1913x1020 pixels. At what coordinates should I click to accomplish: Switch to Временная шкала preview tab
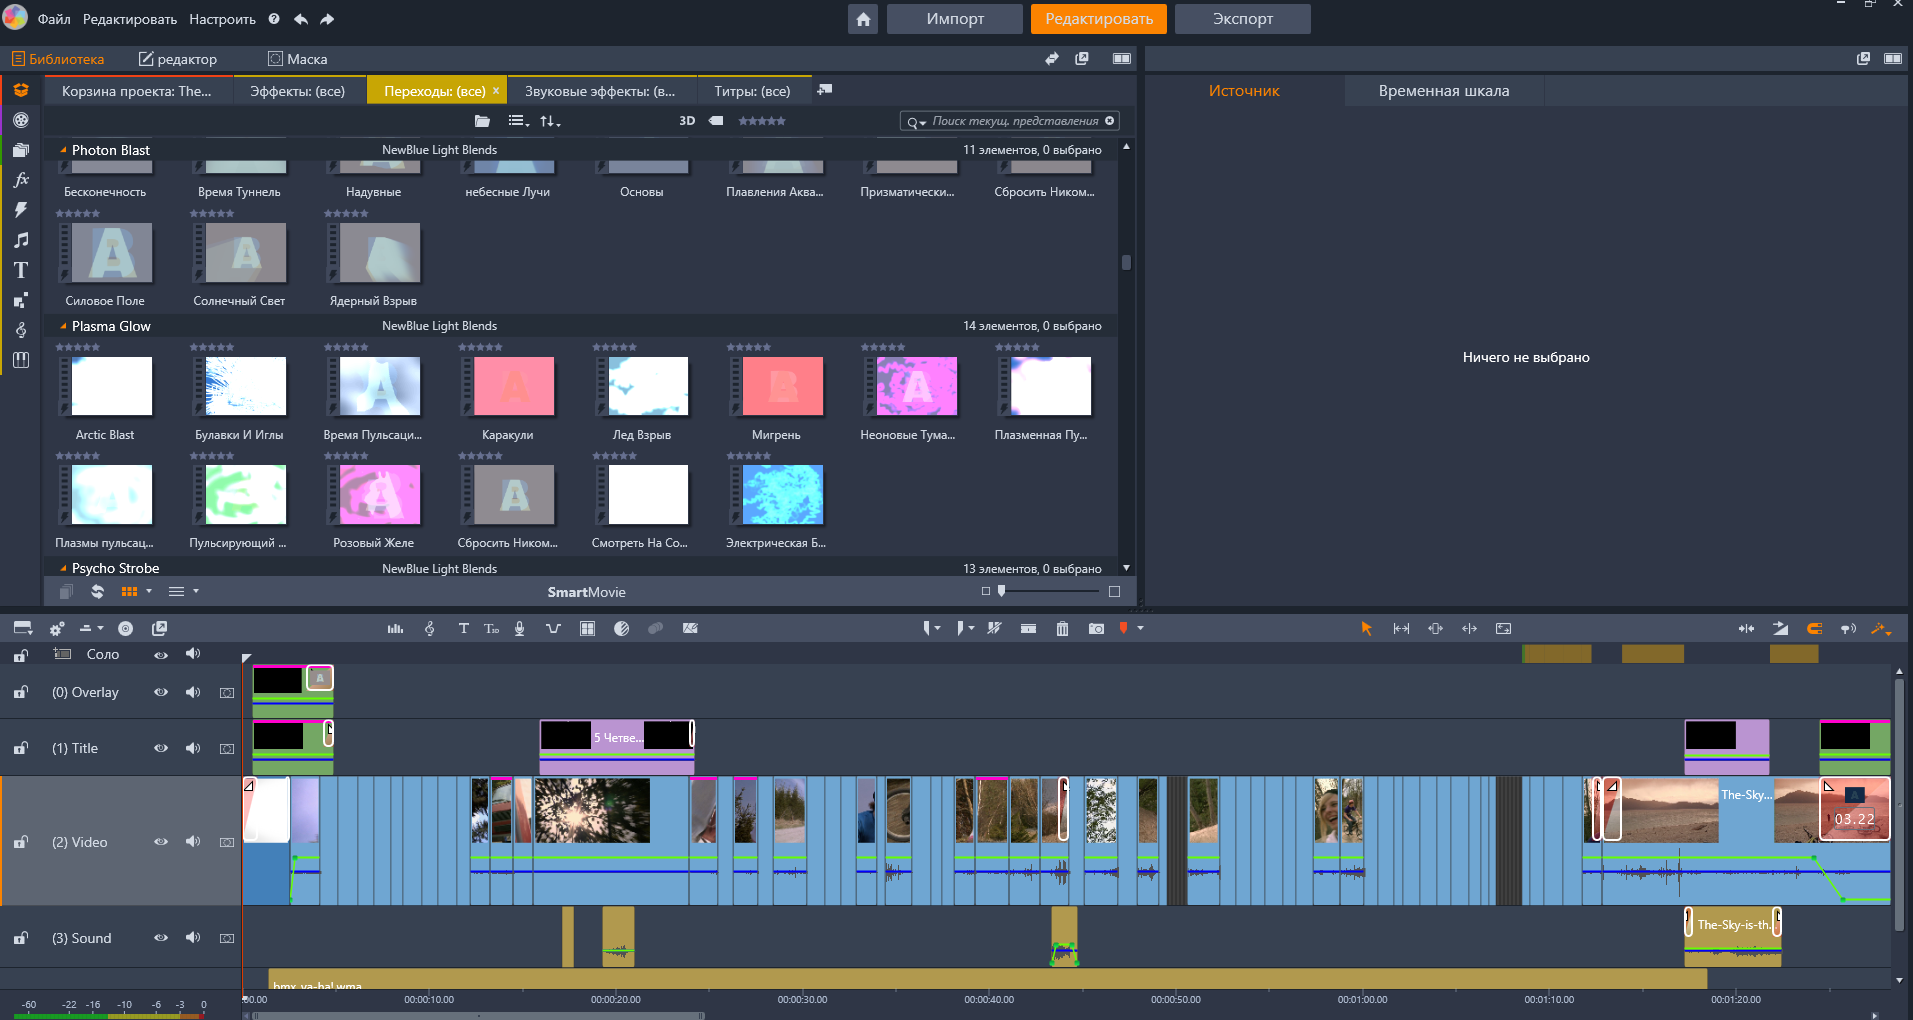click(x=1444, y=91)
